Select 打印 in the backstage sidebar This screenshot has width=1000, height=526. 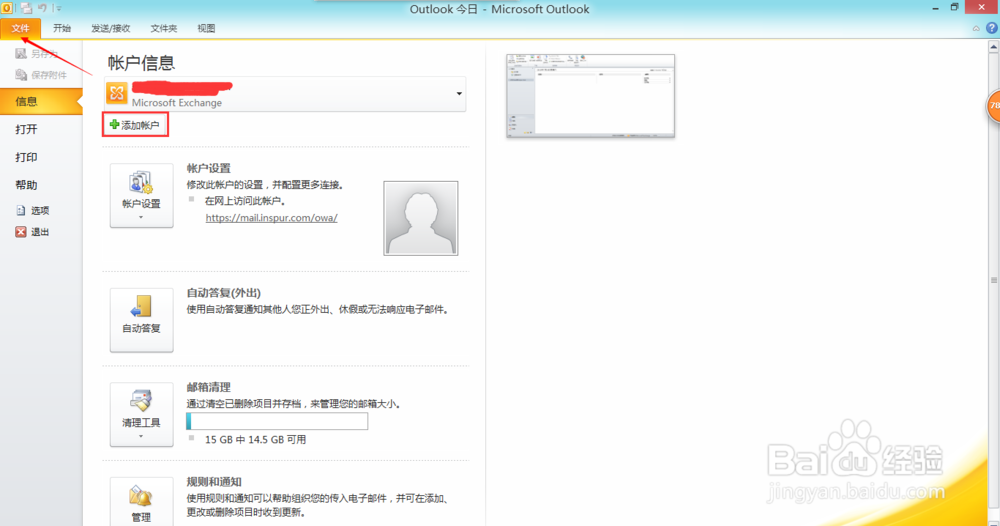pyautogui.click(x=26, y=157)
